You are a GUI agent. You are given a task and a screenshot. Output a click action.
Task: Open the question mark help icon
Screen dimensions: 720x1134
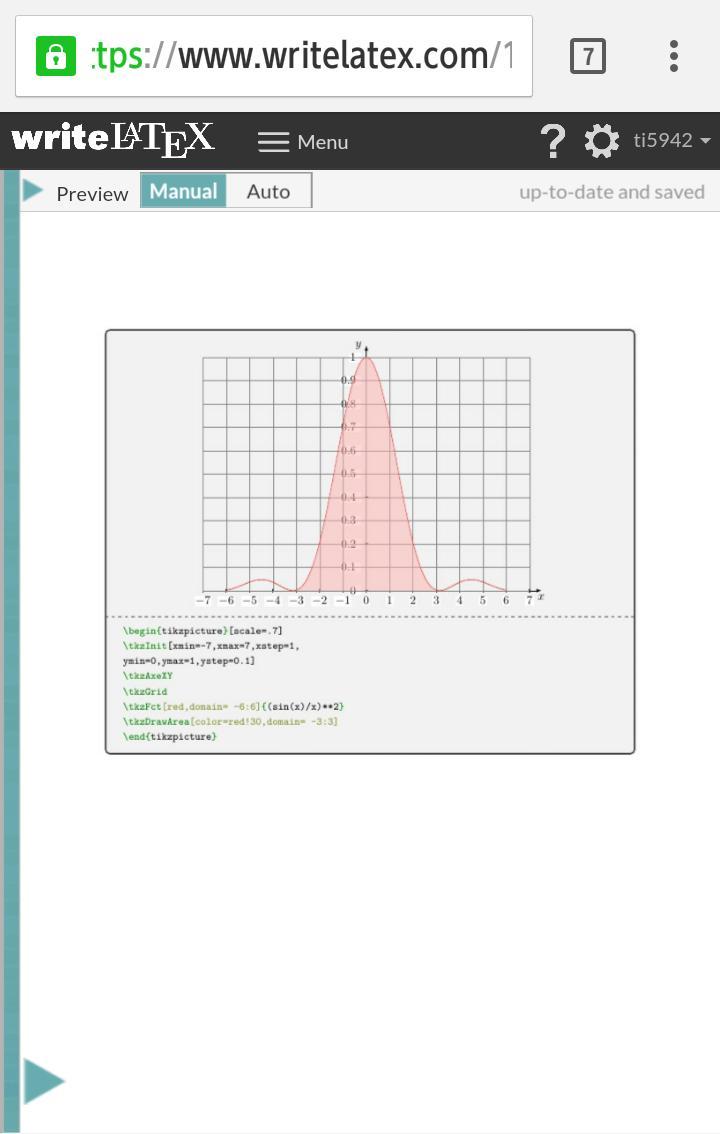click(x=553, y=140)
